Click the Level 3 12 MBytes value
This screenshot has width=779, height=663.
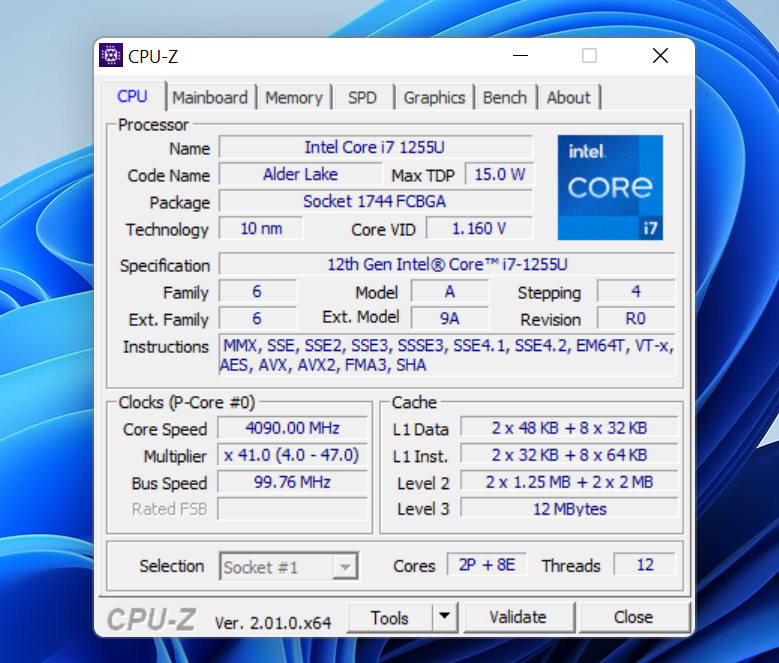tap(569, 509)
